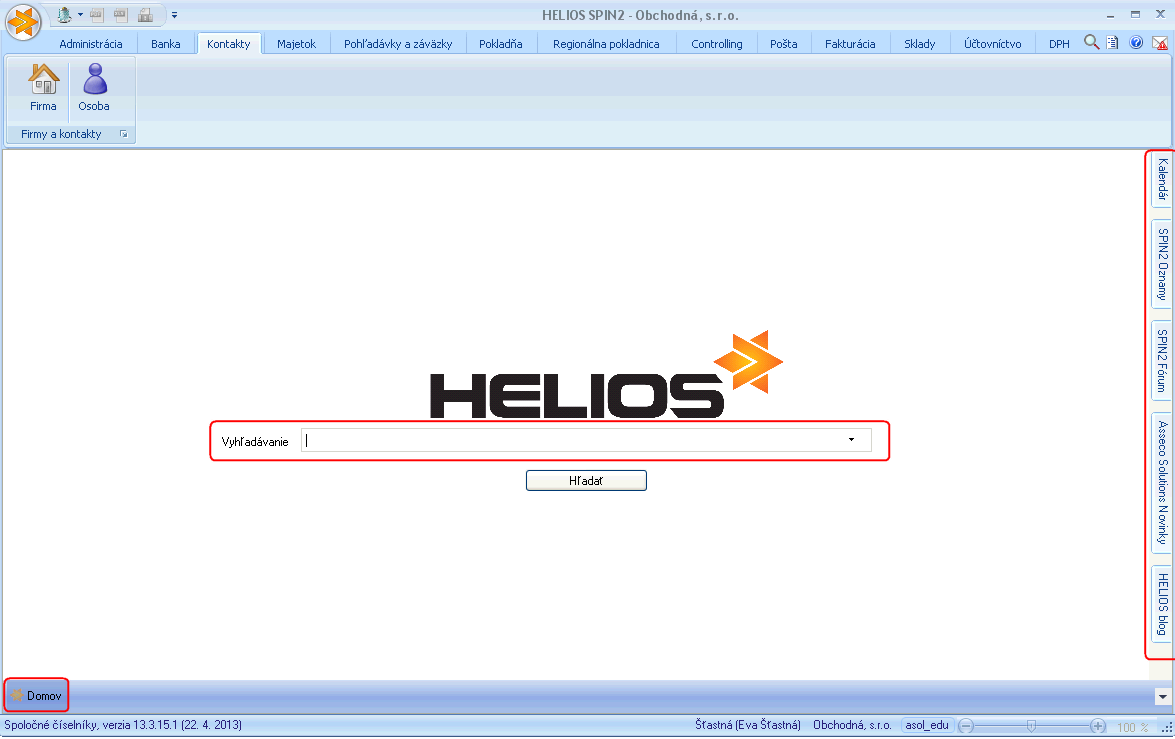Open the Sklady tab
1175x739 pixels.
pyautogui.click(x=919, y=43)
